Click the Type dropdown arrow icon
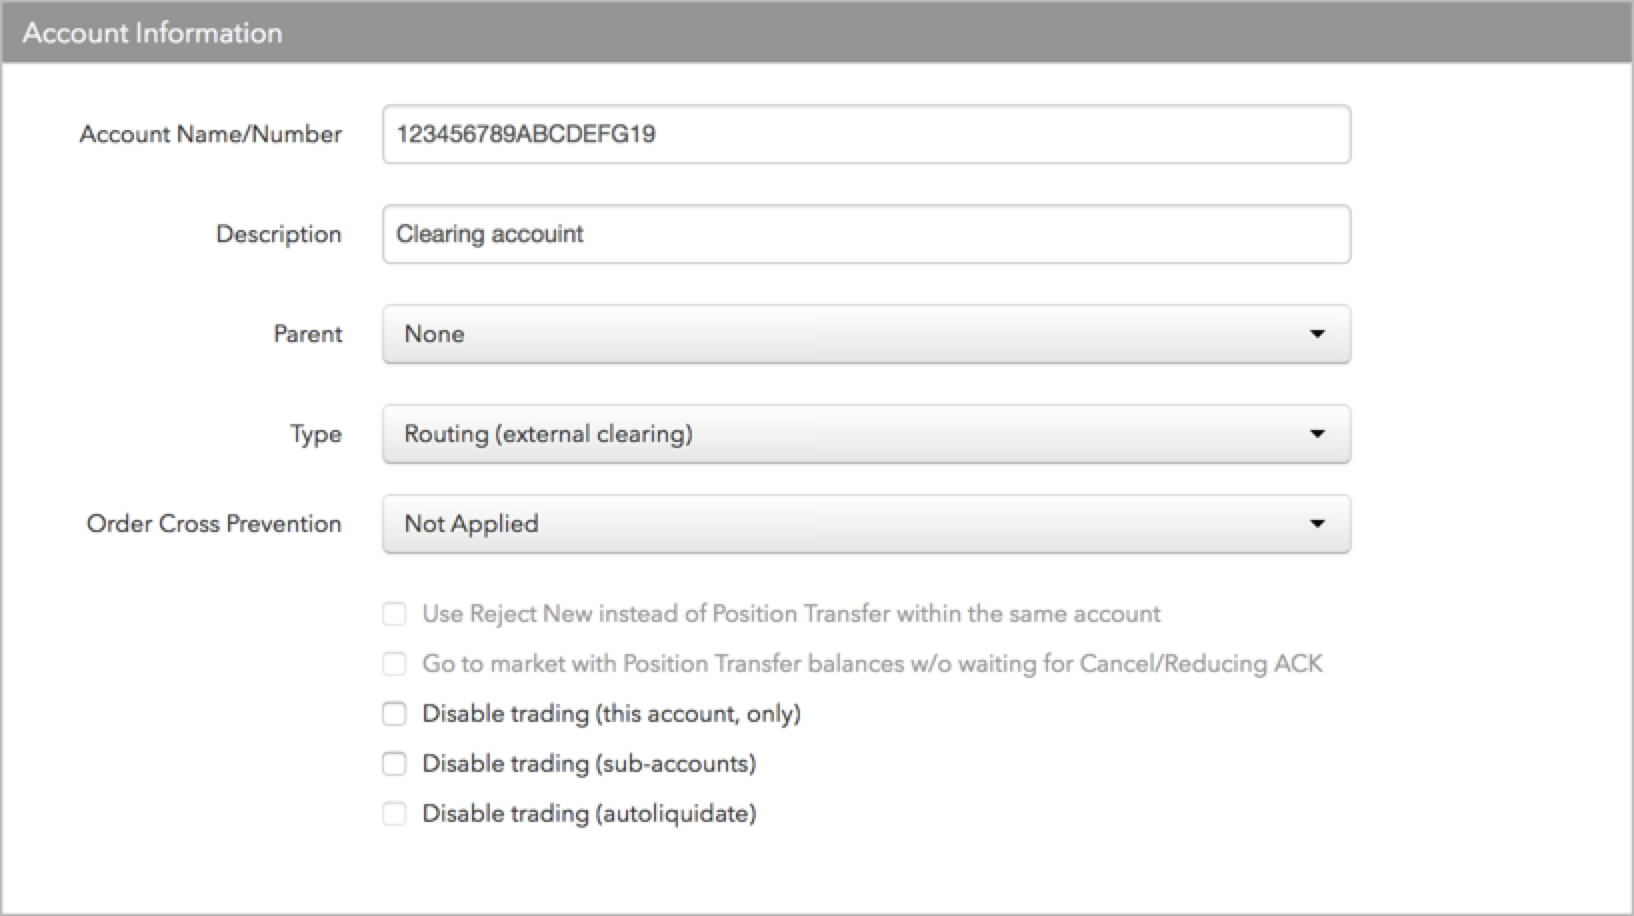The height and width of the screenshot is (916, 1634). [x=1317, y=434]
